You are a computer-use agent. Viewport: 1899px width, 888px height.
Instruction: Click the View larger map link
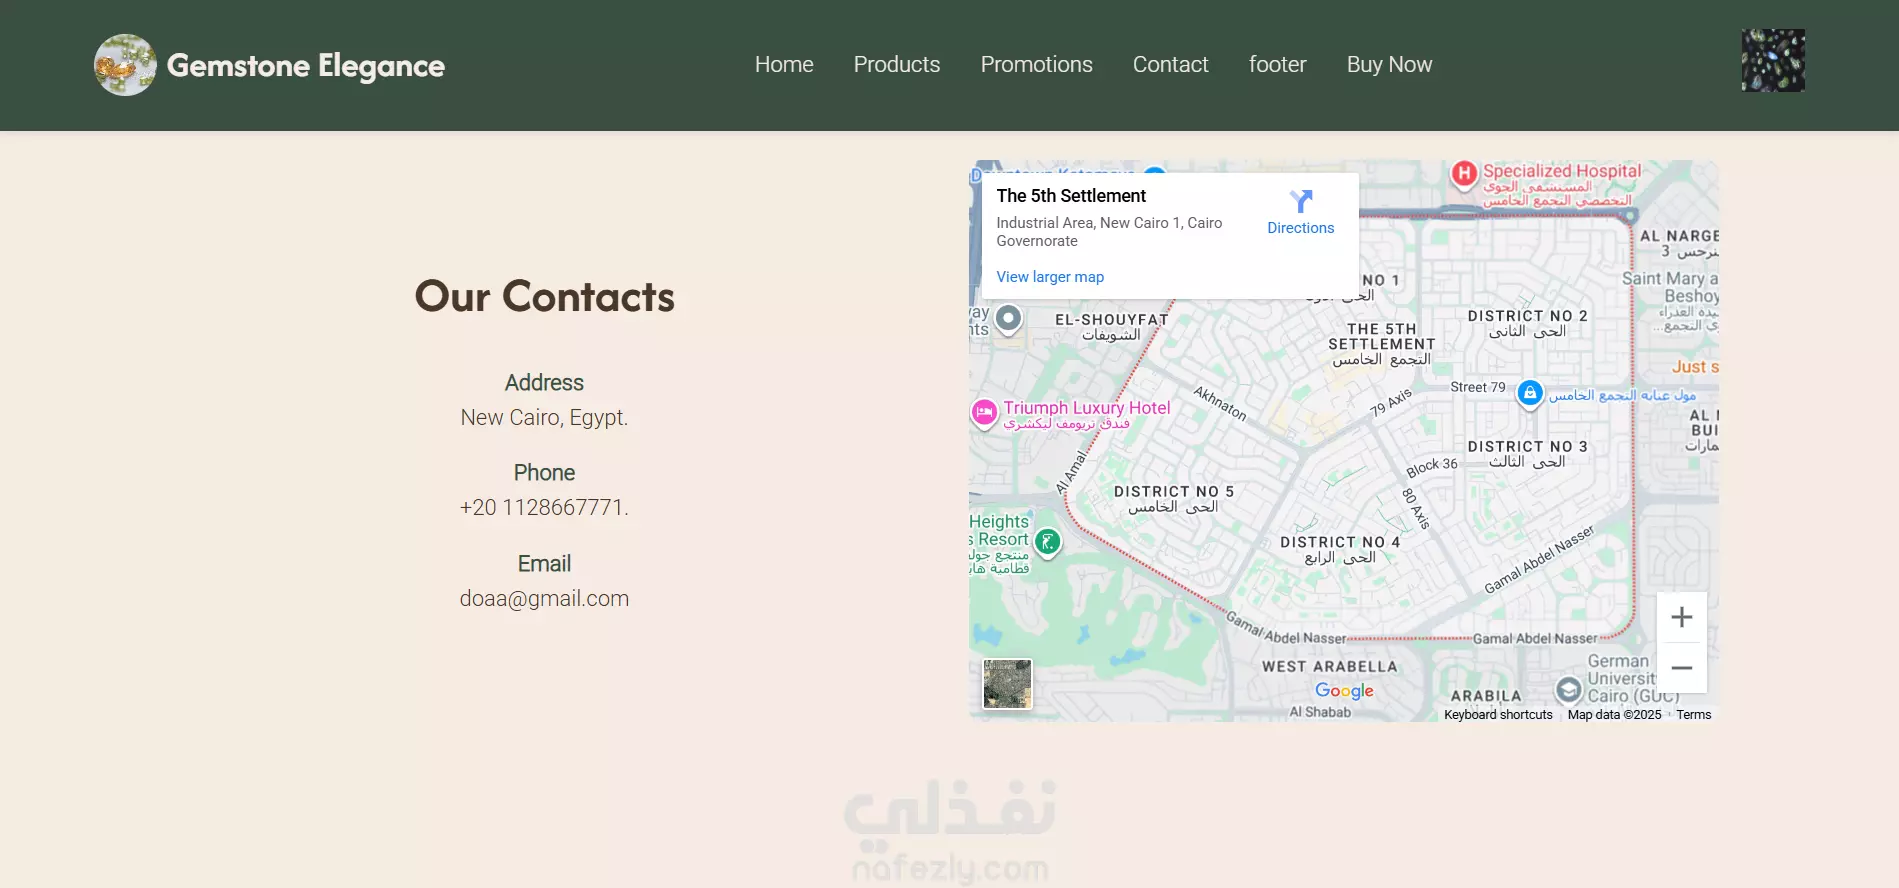[x=1050, y=277]
